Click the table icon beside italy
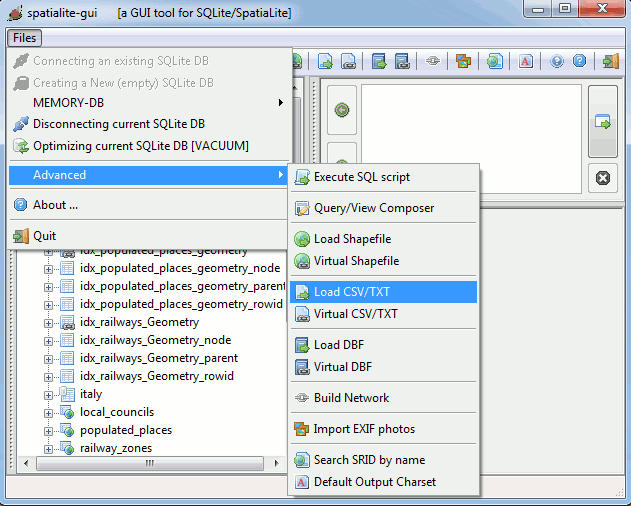 pos(67,394)
